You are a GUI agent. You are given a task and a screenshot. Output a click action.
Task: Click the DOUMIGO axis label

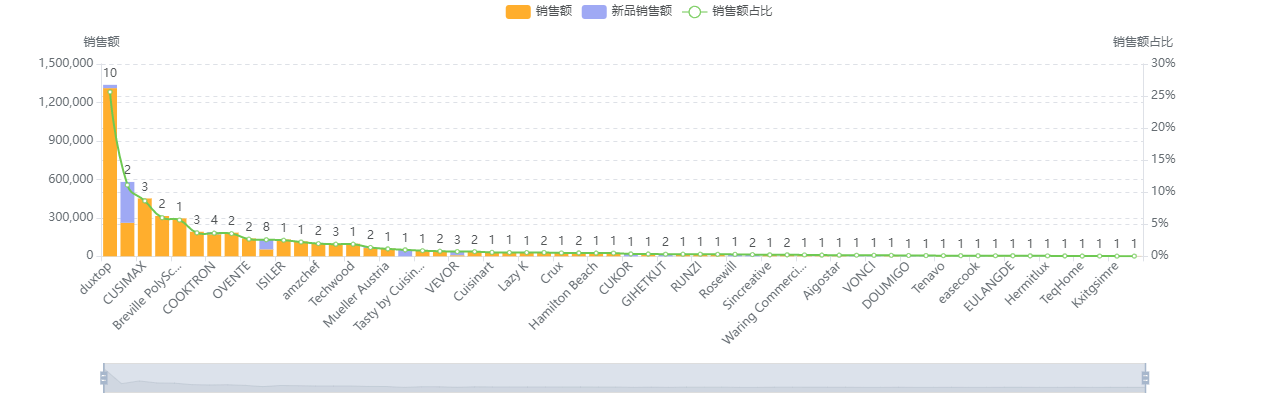887,287
